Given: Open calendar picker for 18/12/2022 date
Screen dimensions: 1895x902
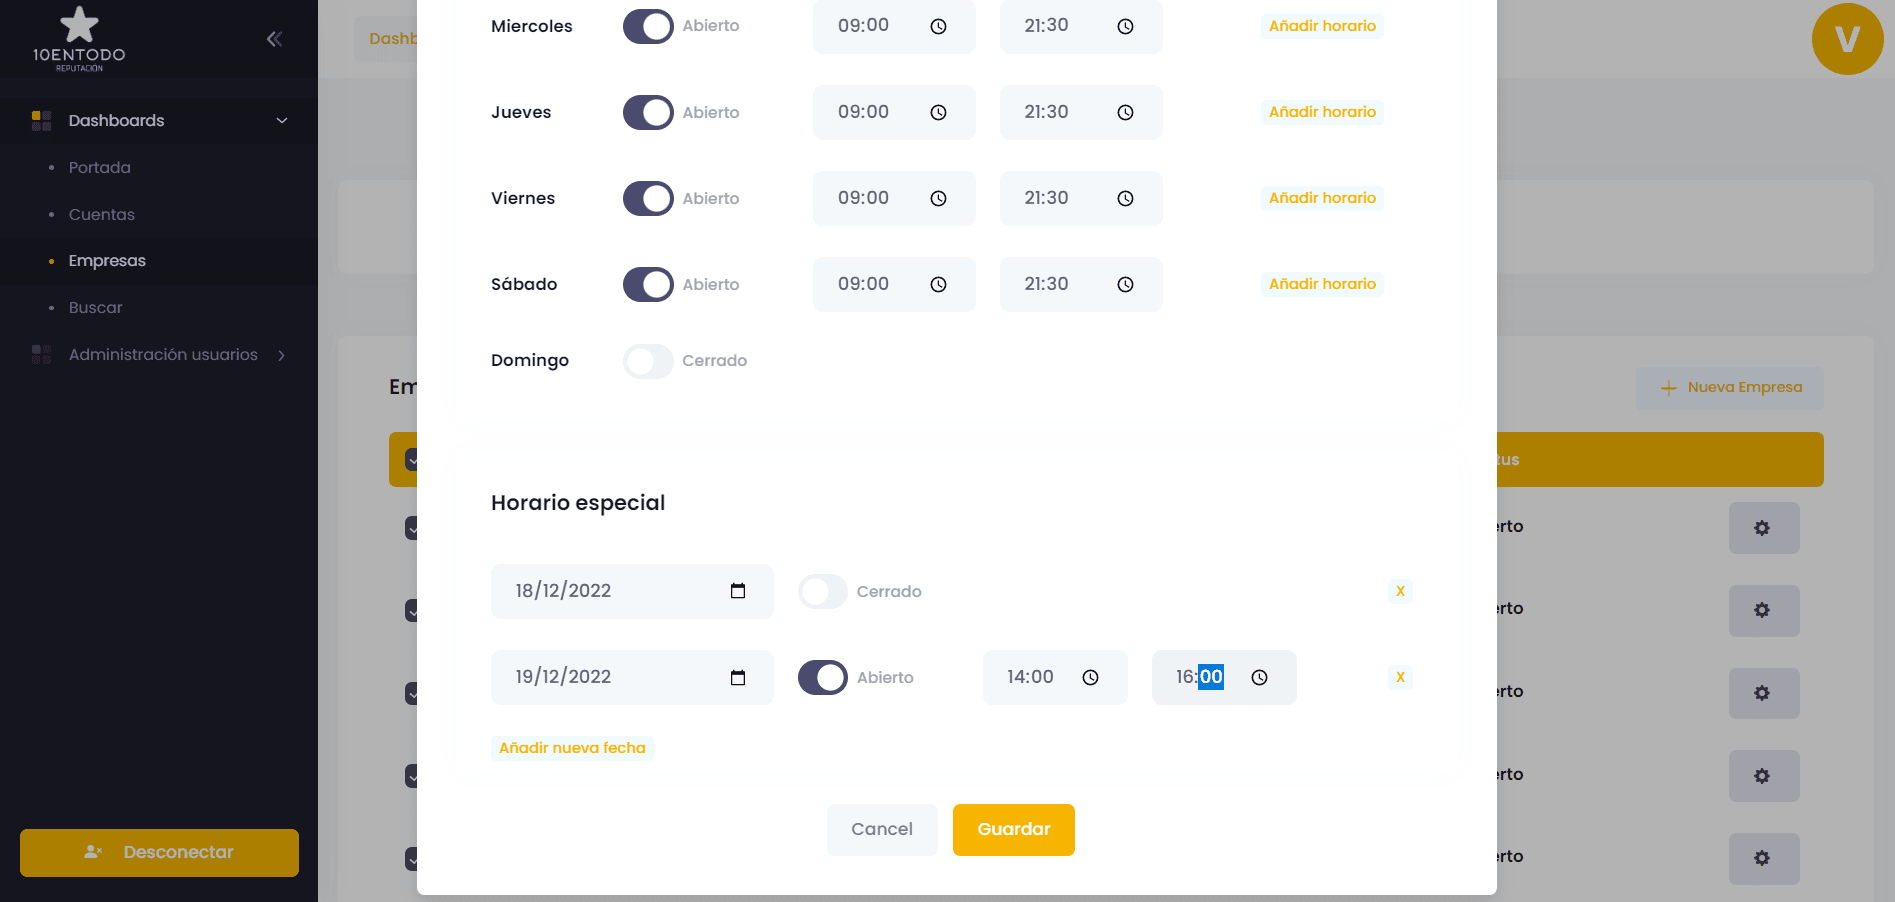Looking at the screenshot, I should tap(738, 591).
